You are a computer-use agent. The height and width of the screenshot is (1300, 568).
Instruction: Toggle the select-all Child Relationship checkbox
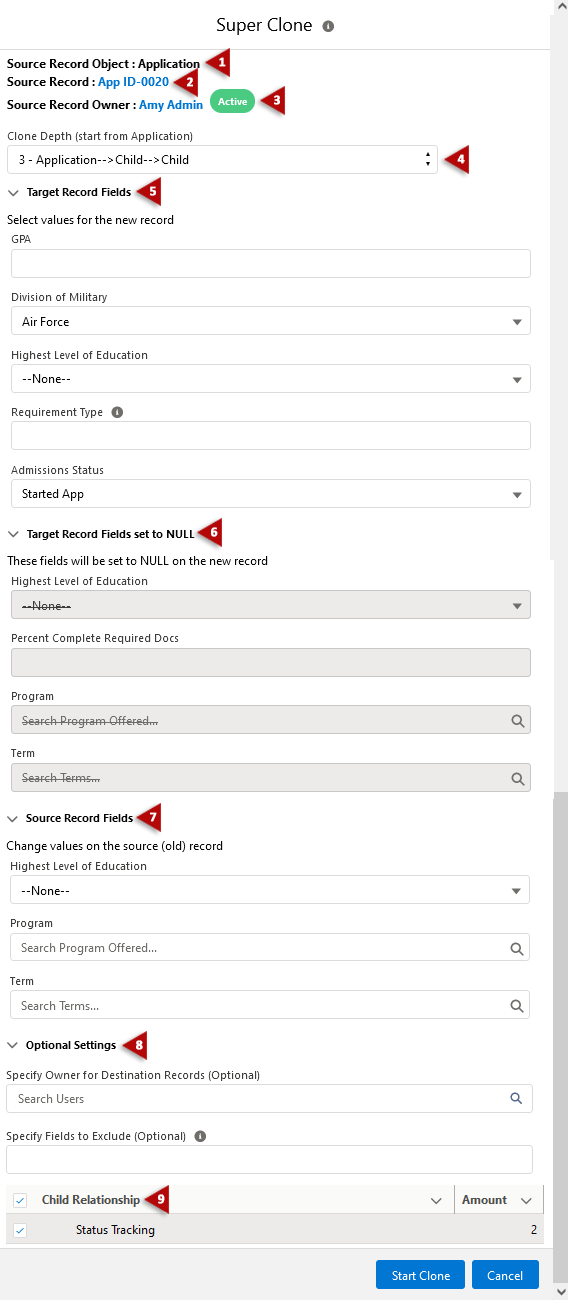[x=20, y=1200]
